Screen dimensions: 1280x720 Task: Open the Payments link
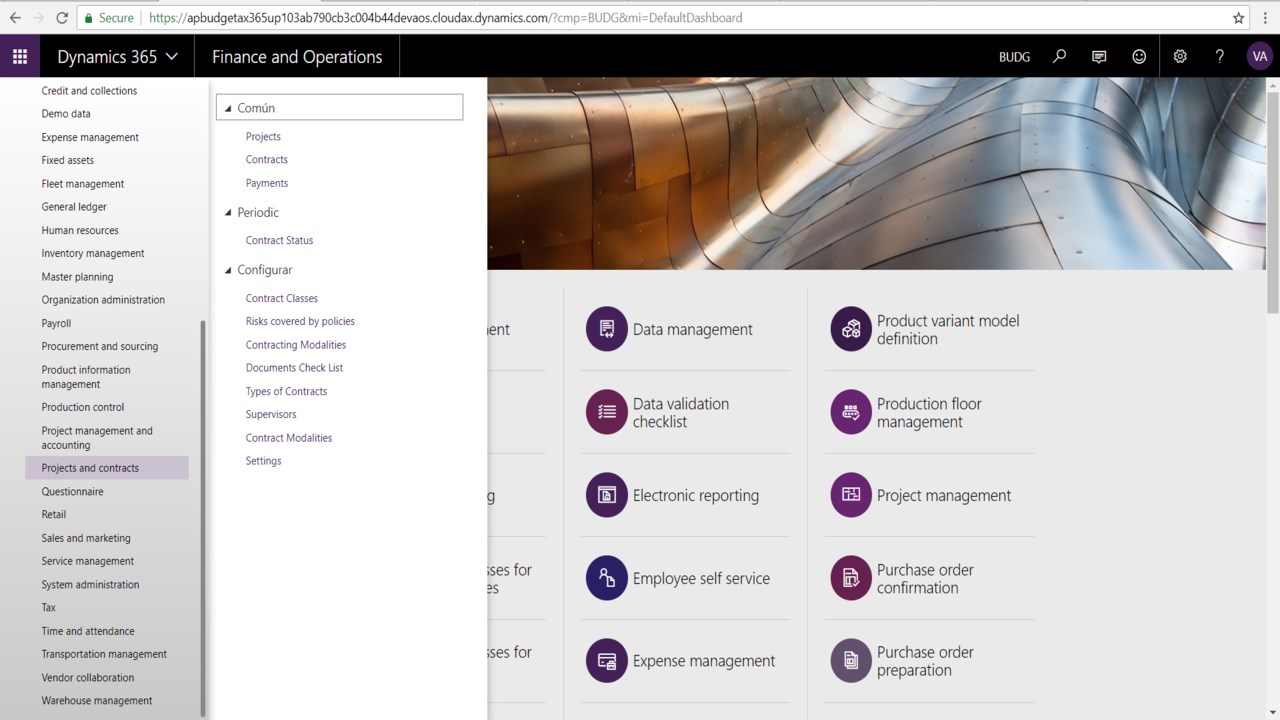(x=267, y=183)
